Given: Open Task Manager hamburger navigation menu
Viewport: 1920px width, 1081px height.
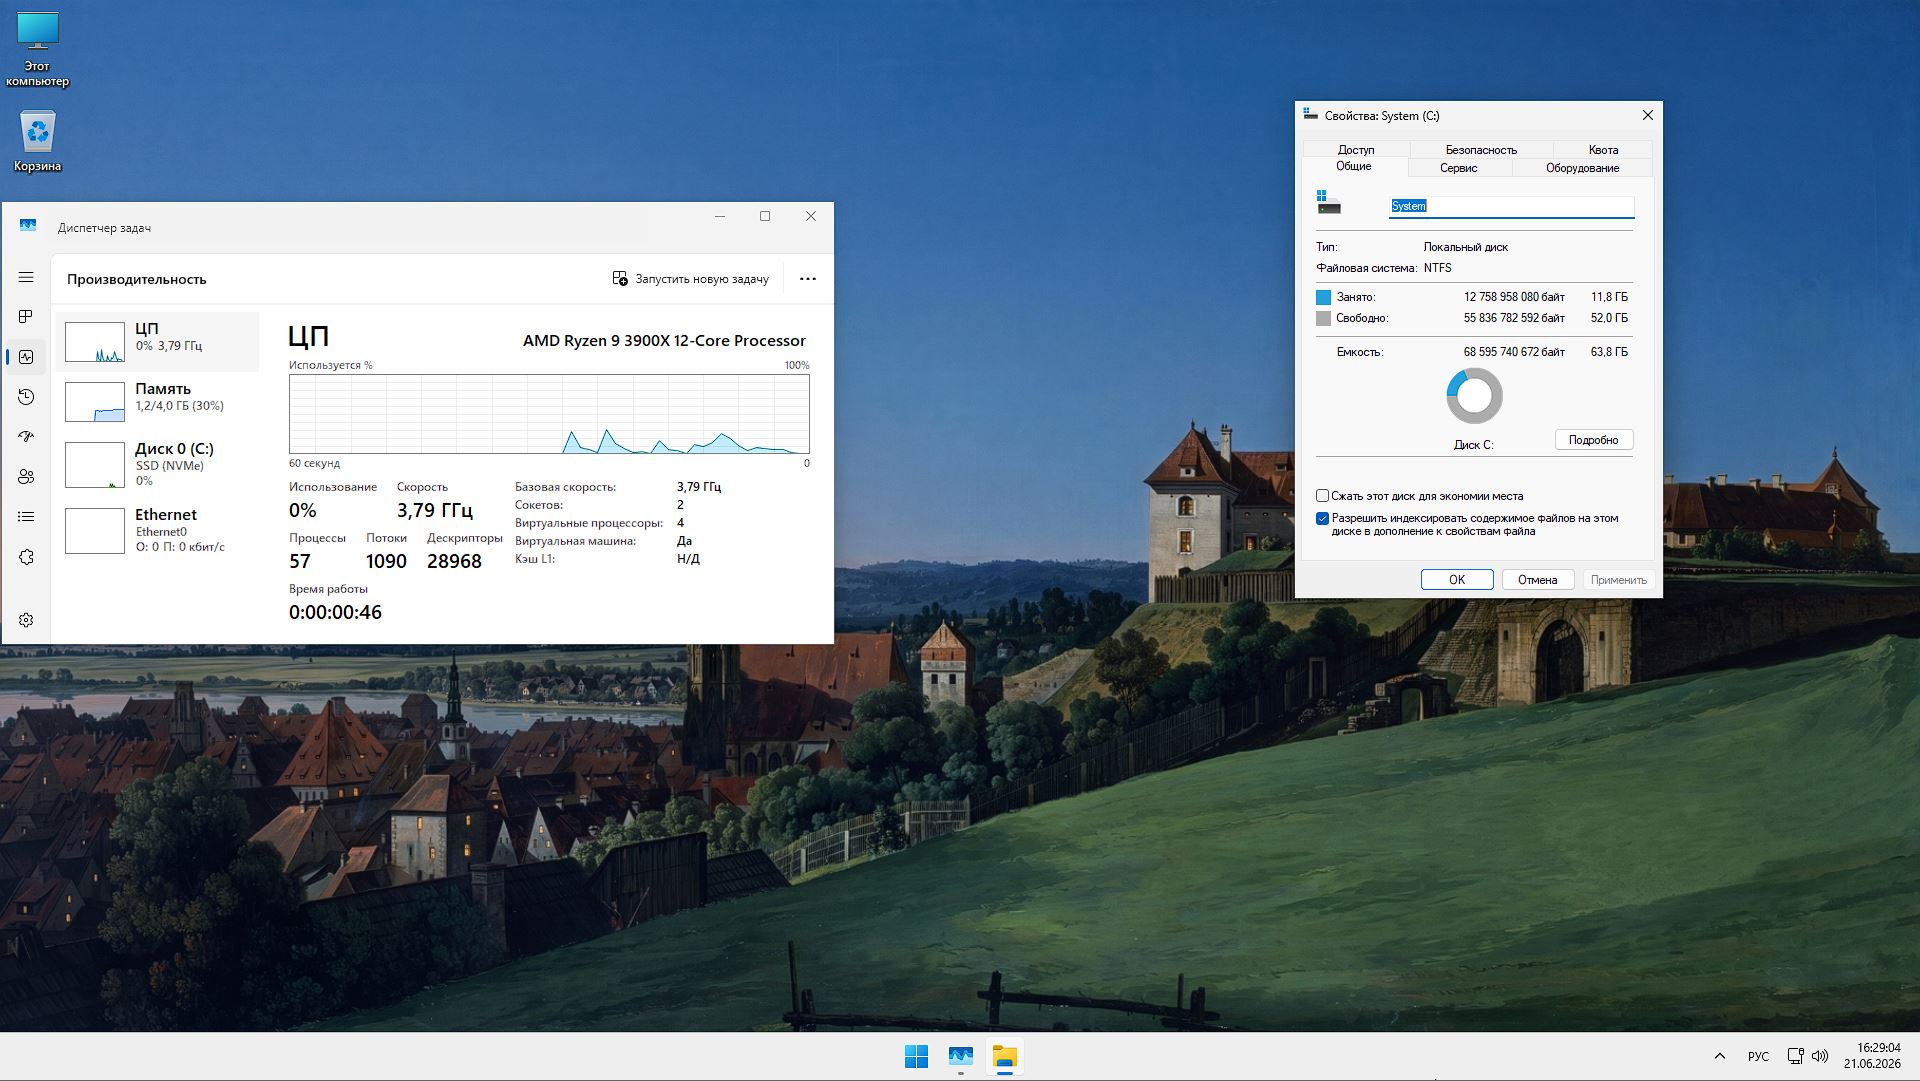Looking at the screenshot, I should click(26, 277).
